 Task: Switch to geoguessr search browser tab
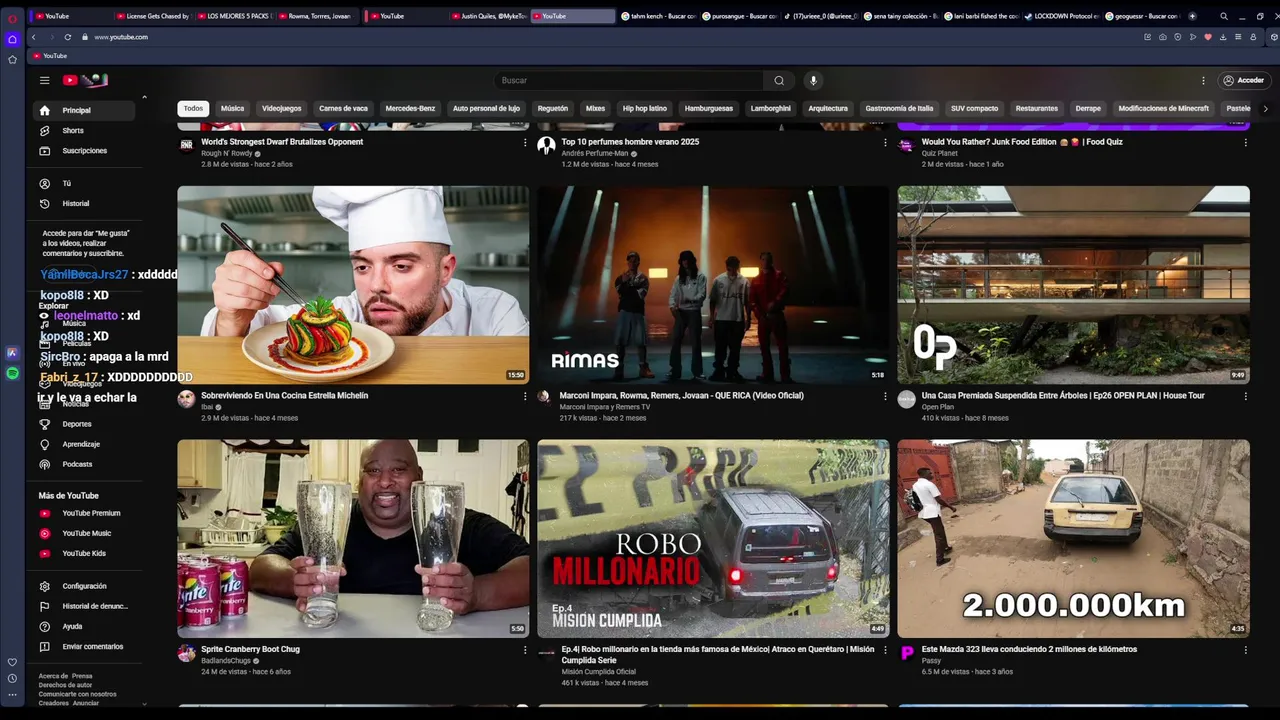[x=1143, y=16]
